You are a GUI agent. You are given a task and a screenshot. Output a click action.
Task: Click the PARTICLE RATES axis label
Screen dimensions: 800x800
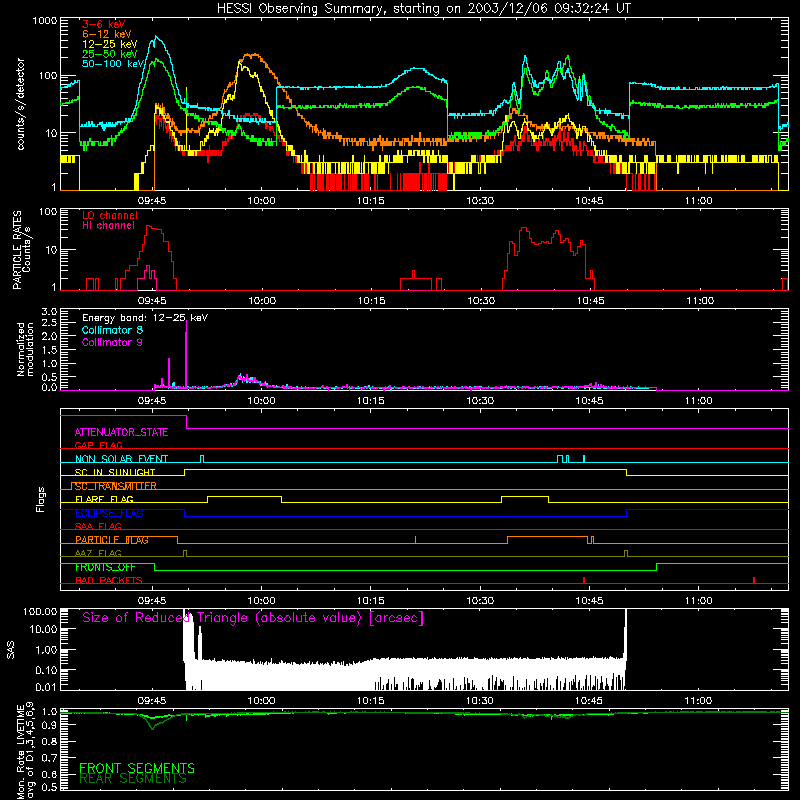(22, 250)
